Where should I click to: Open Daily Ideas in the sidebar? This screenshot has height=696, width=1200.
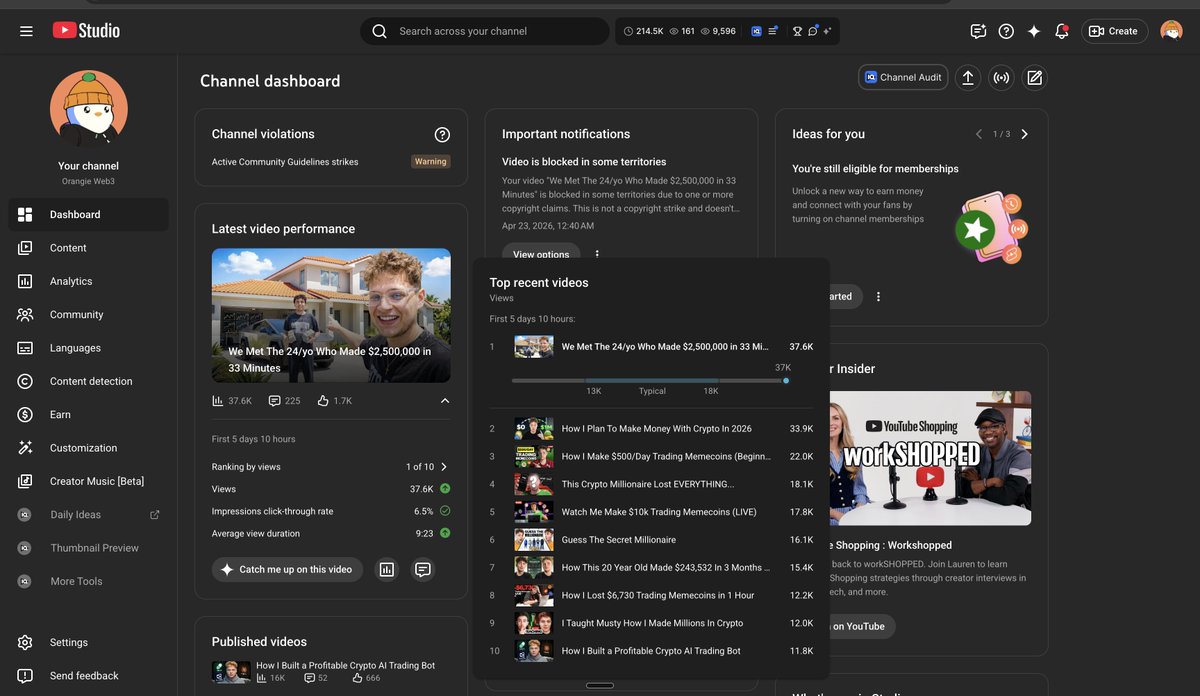point(89,515)
